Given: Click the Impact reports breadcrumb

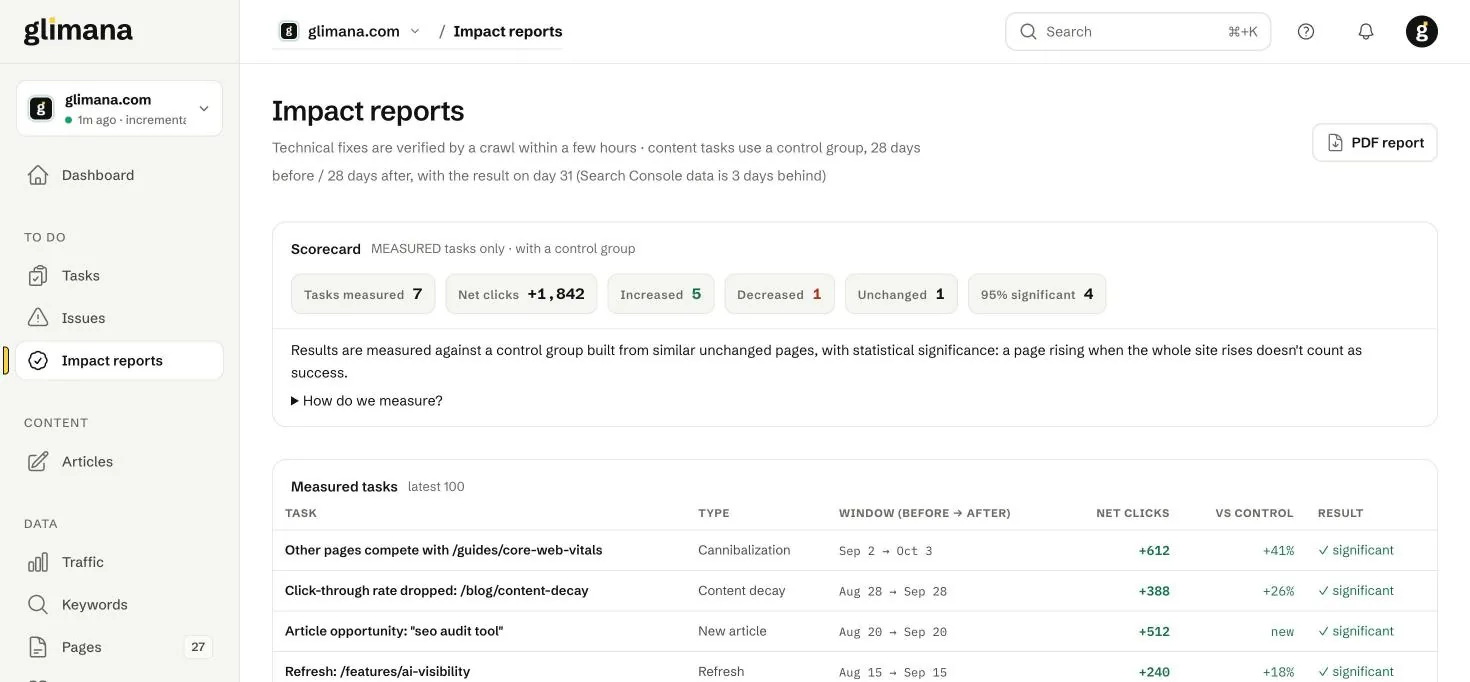Looking at the screenshot, I should pyautogui.click(x=508, y=31).
